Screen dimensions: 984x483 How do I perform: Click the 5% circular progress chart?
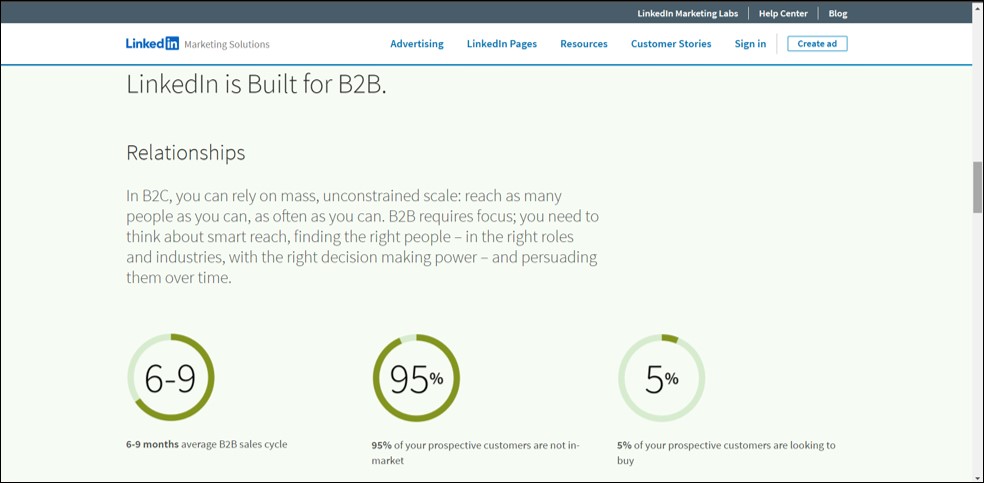click(661, 378)
